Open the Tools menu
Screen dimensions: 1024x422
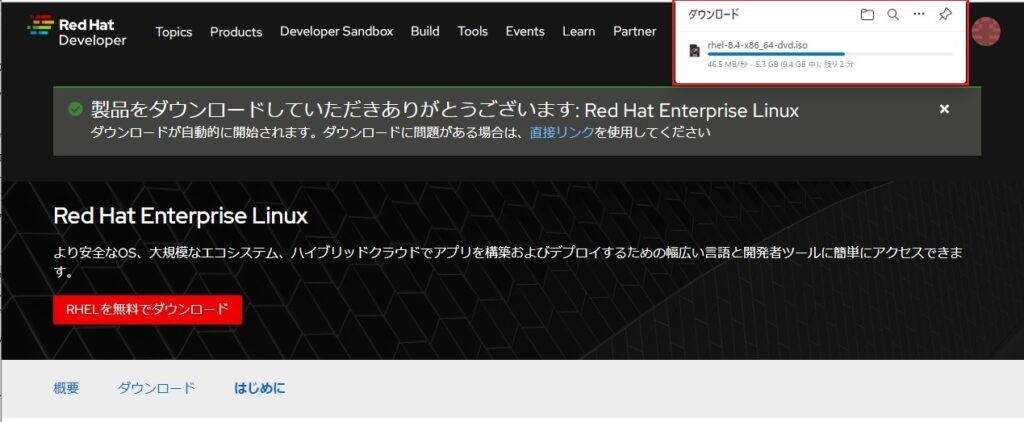[473, 31]
